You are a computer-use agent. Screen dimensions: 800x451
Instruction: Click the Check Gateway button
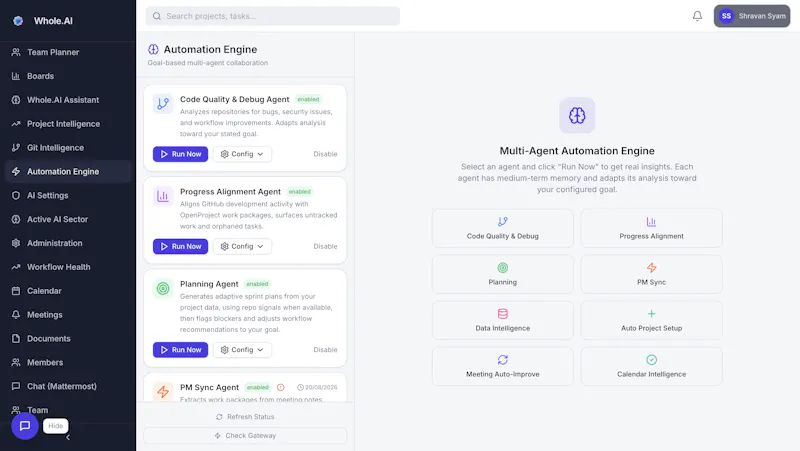click(245, 436)
